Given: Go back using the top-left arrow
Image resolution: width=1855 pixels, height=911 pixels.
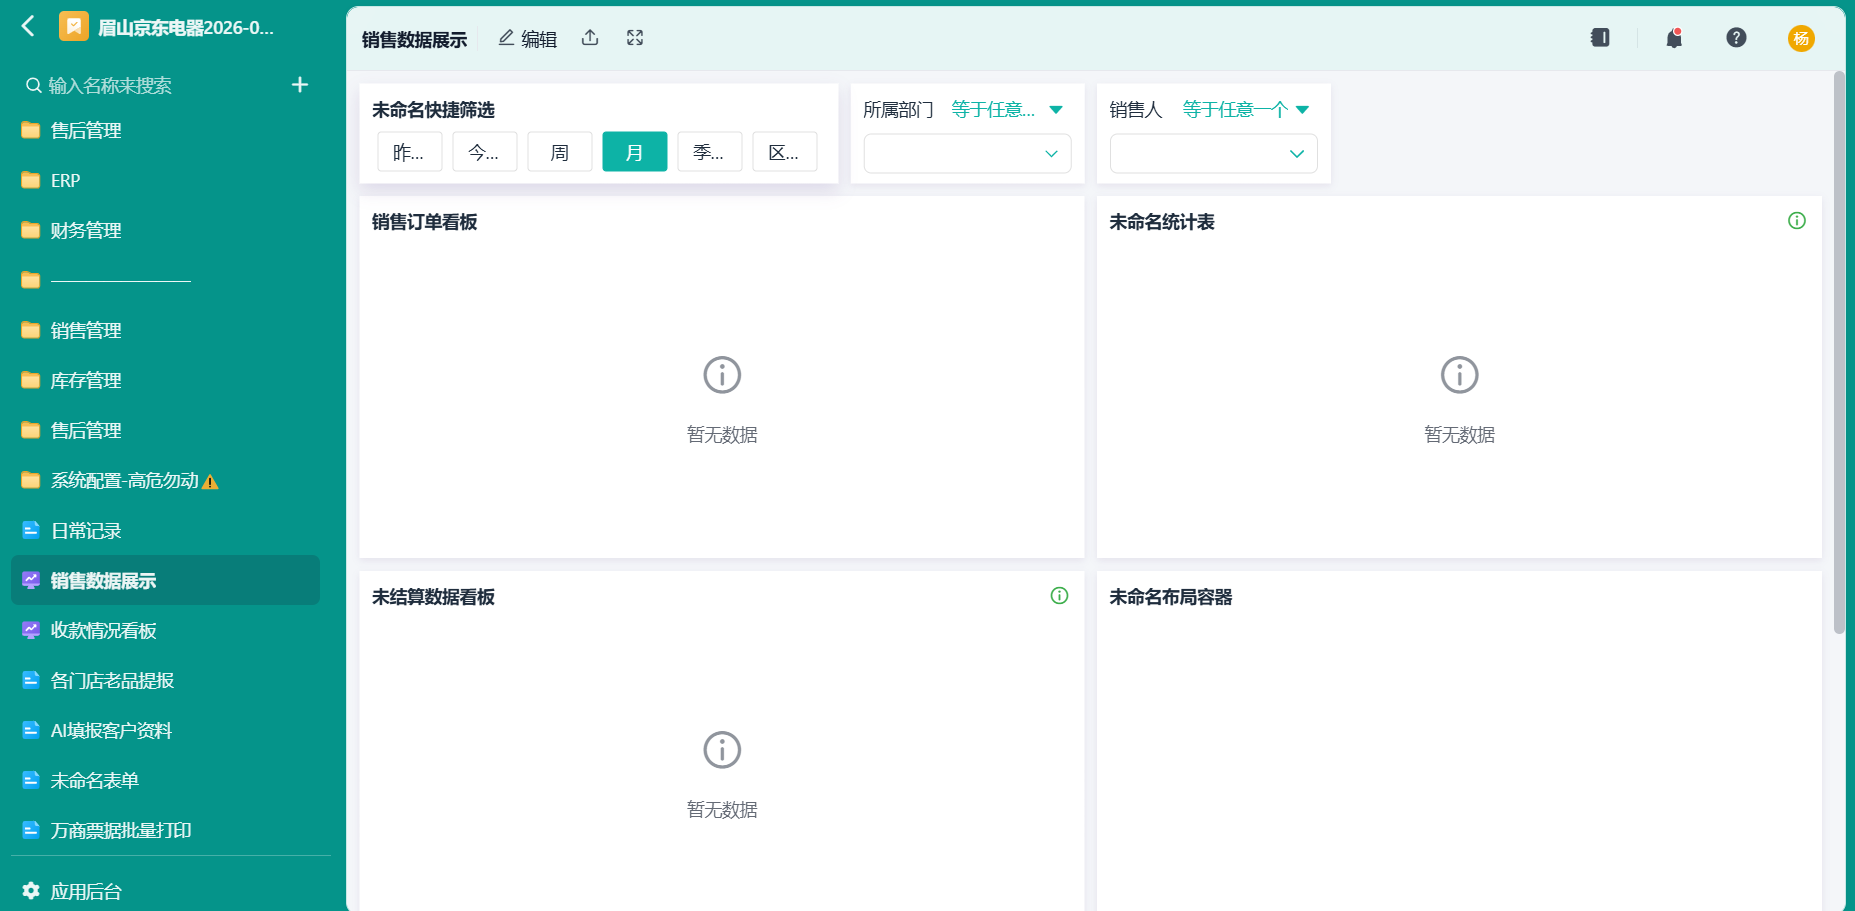Looking at the screenshot, I should coord(28,26).
